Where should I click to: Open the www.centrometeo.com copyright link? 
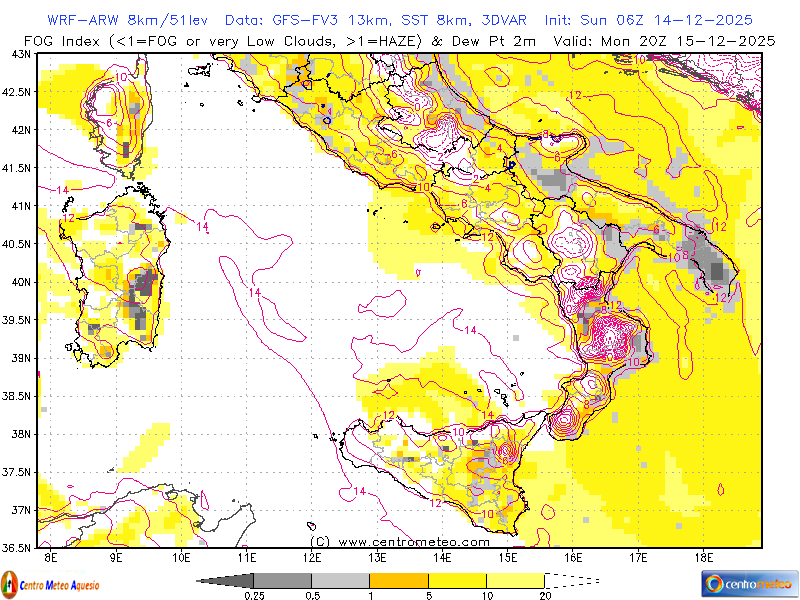[398, 541]
